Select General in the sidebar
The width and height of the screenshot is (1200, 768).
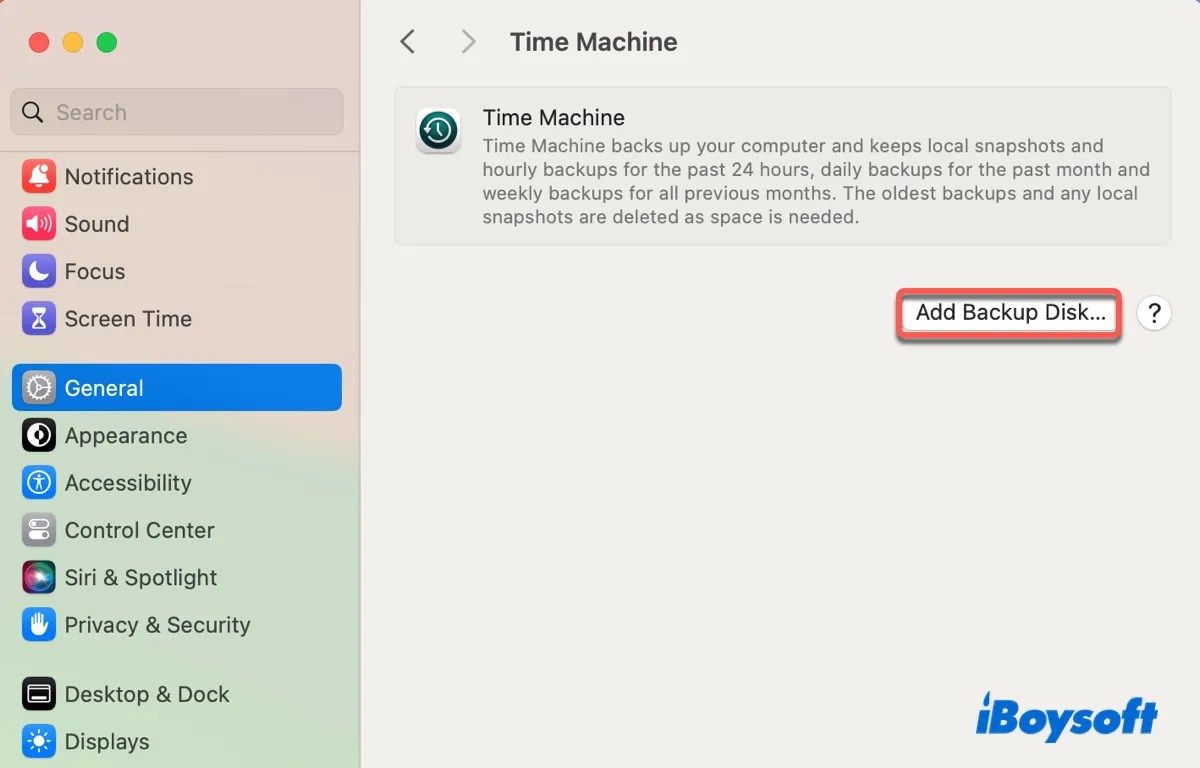point(104,387)
